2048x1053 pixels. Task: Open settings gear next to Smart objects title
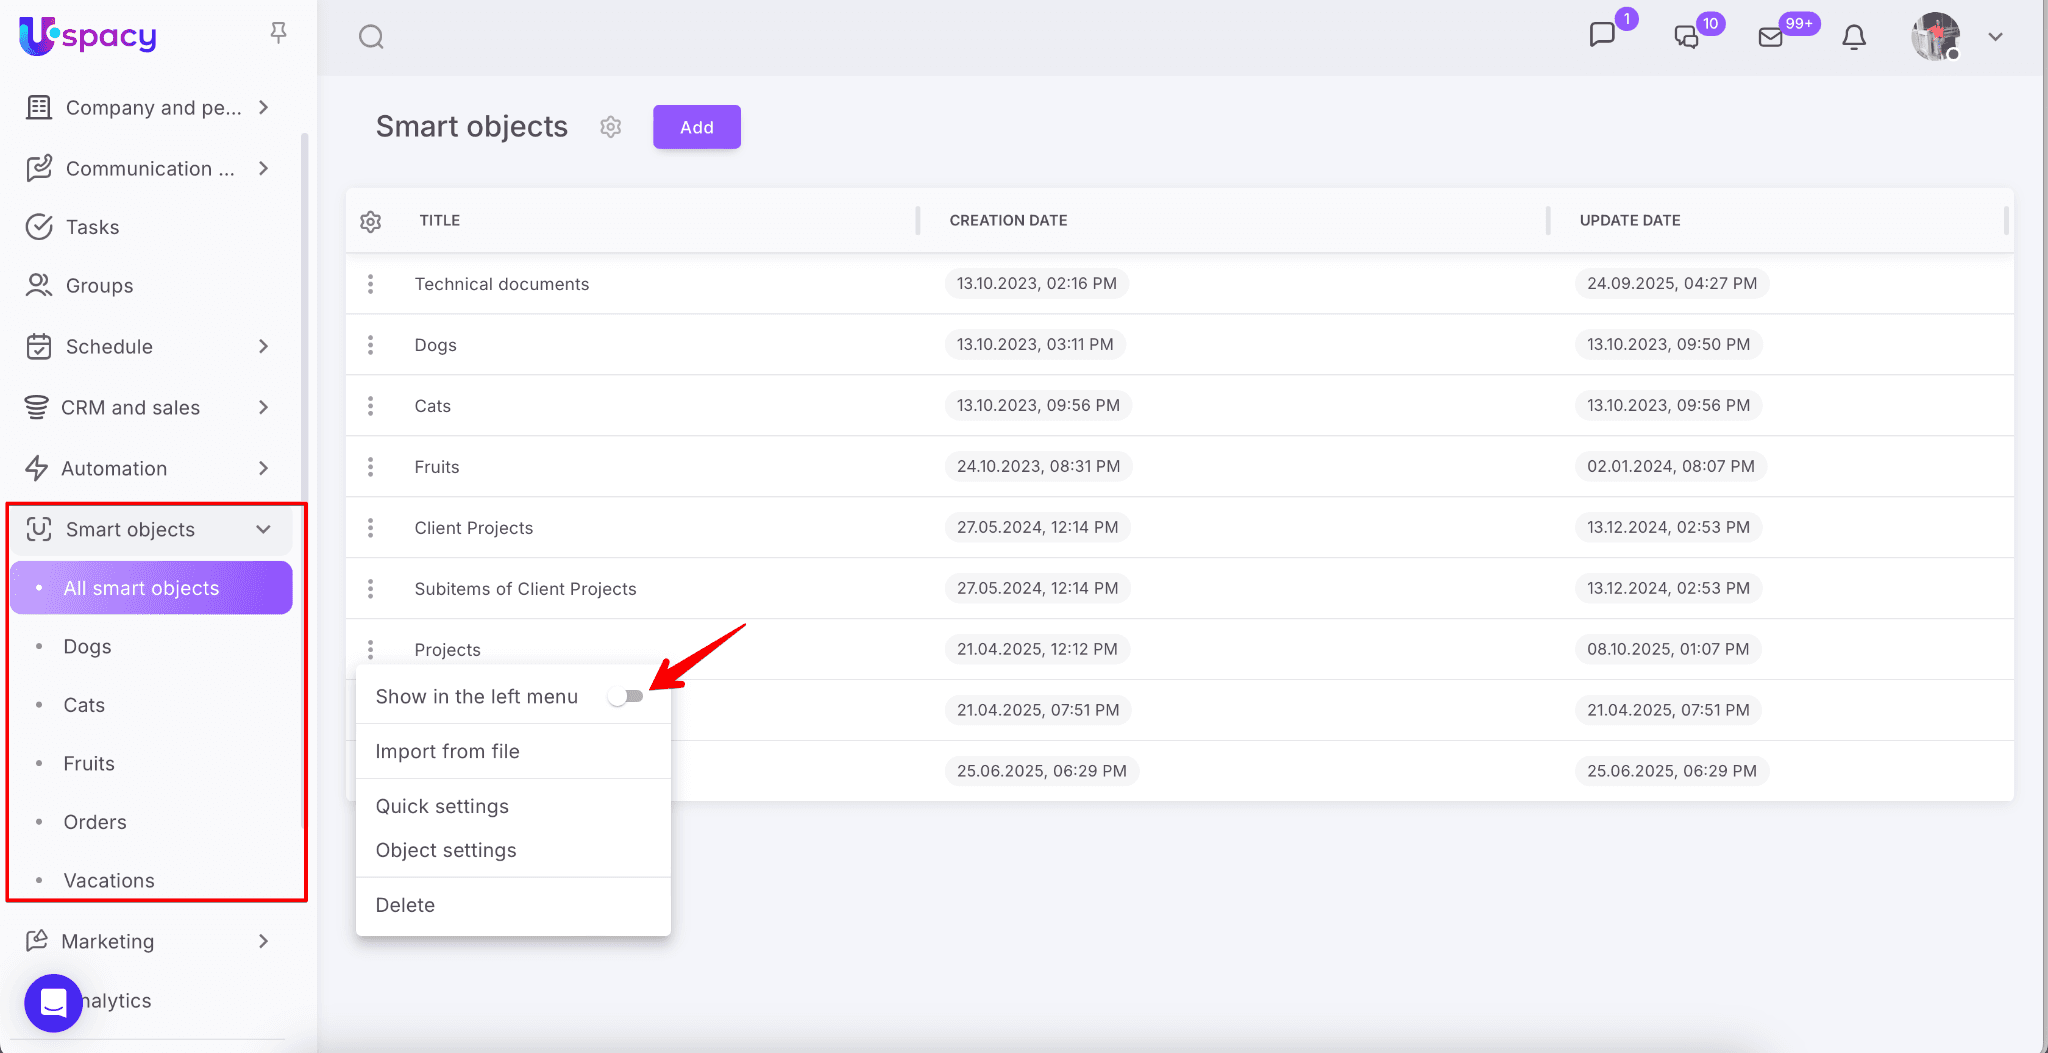click(611, 127)
